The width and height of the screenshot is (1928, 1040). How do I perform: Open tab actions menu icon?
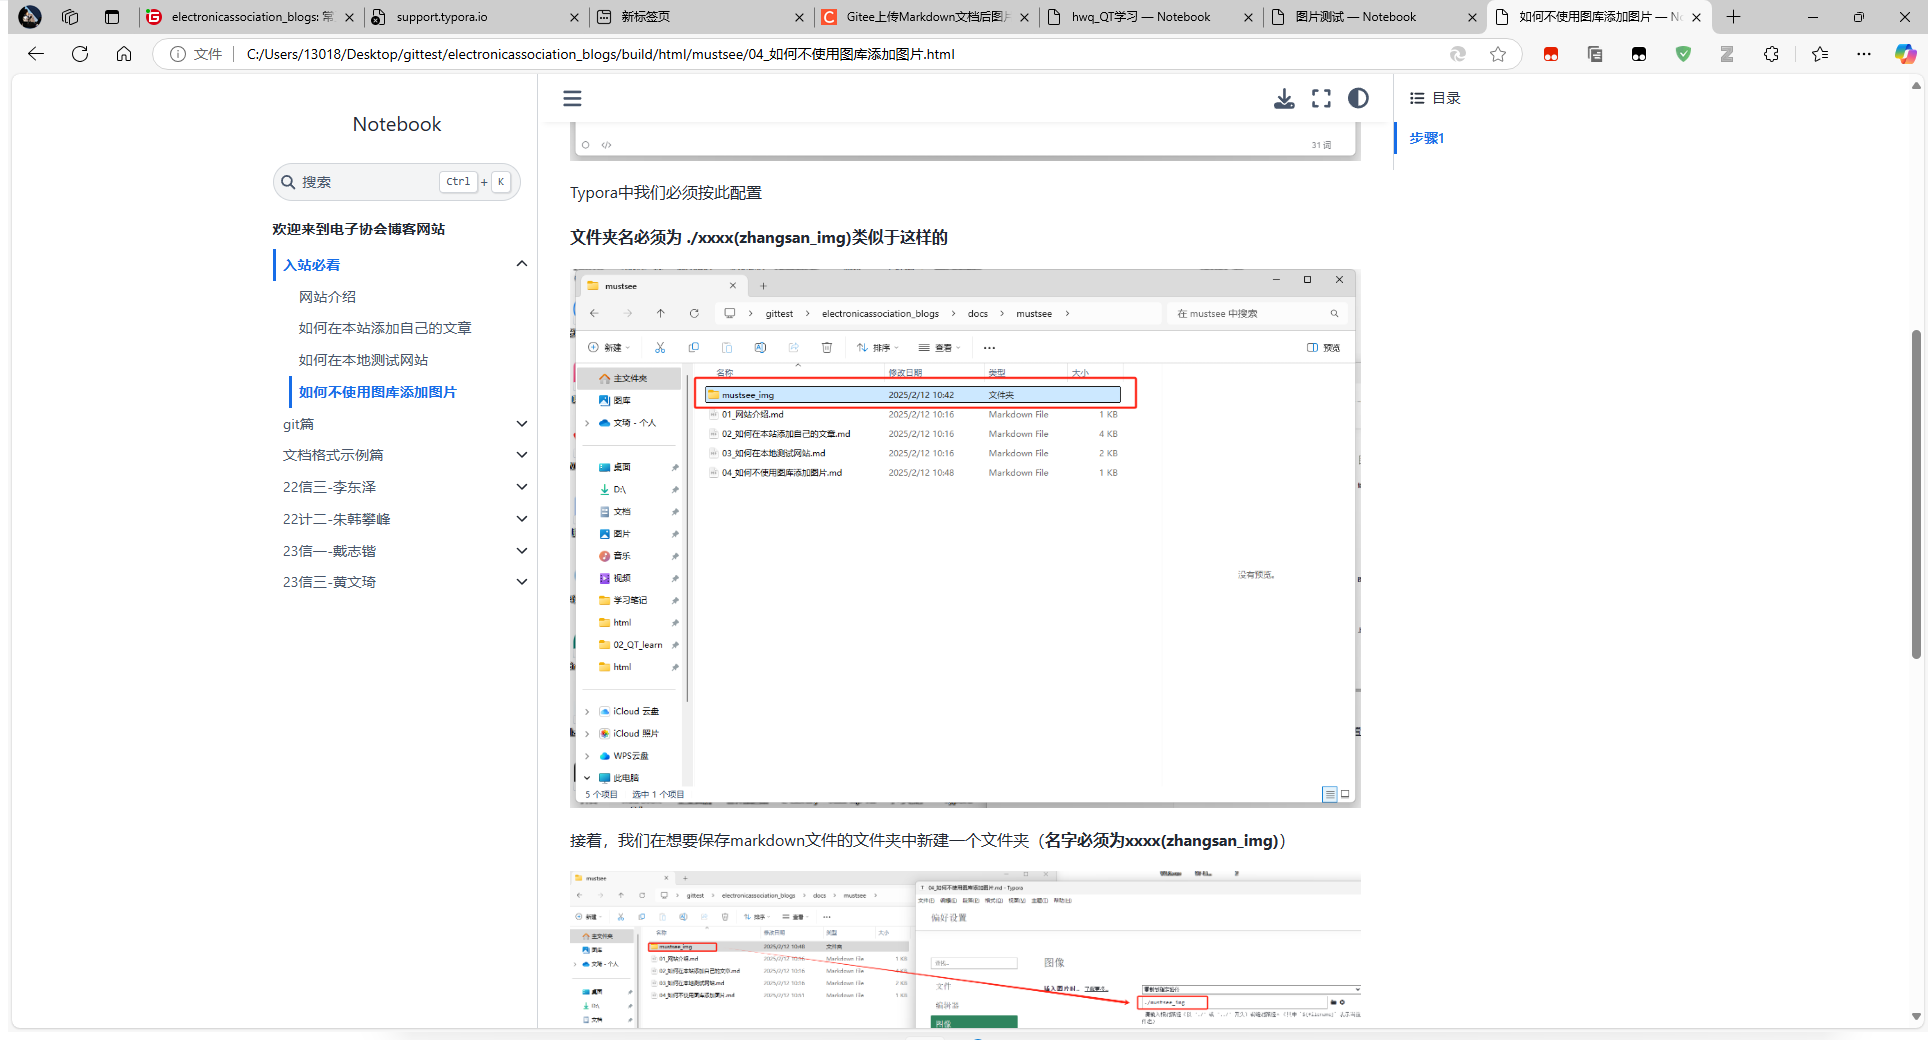click(112, 17)
